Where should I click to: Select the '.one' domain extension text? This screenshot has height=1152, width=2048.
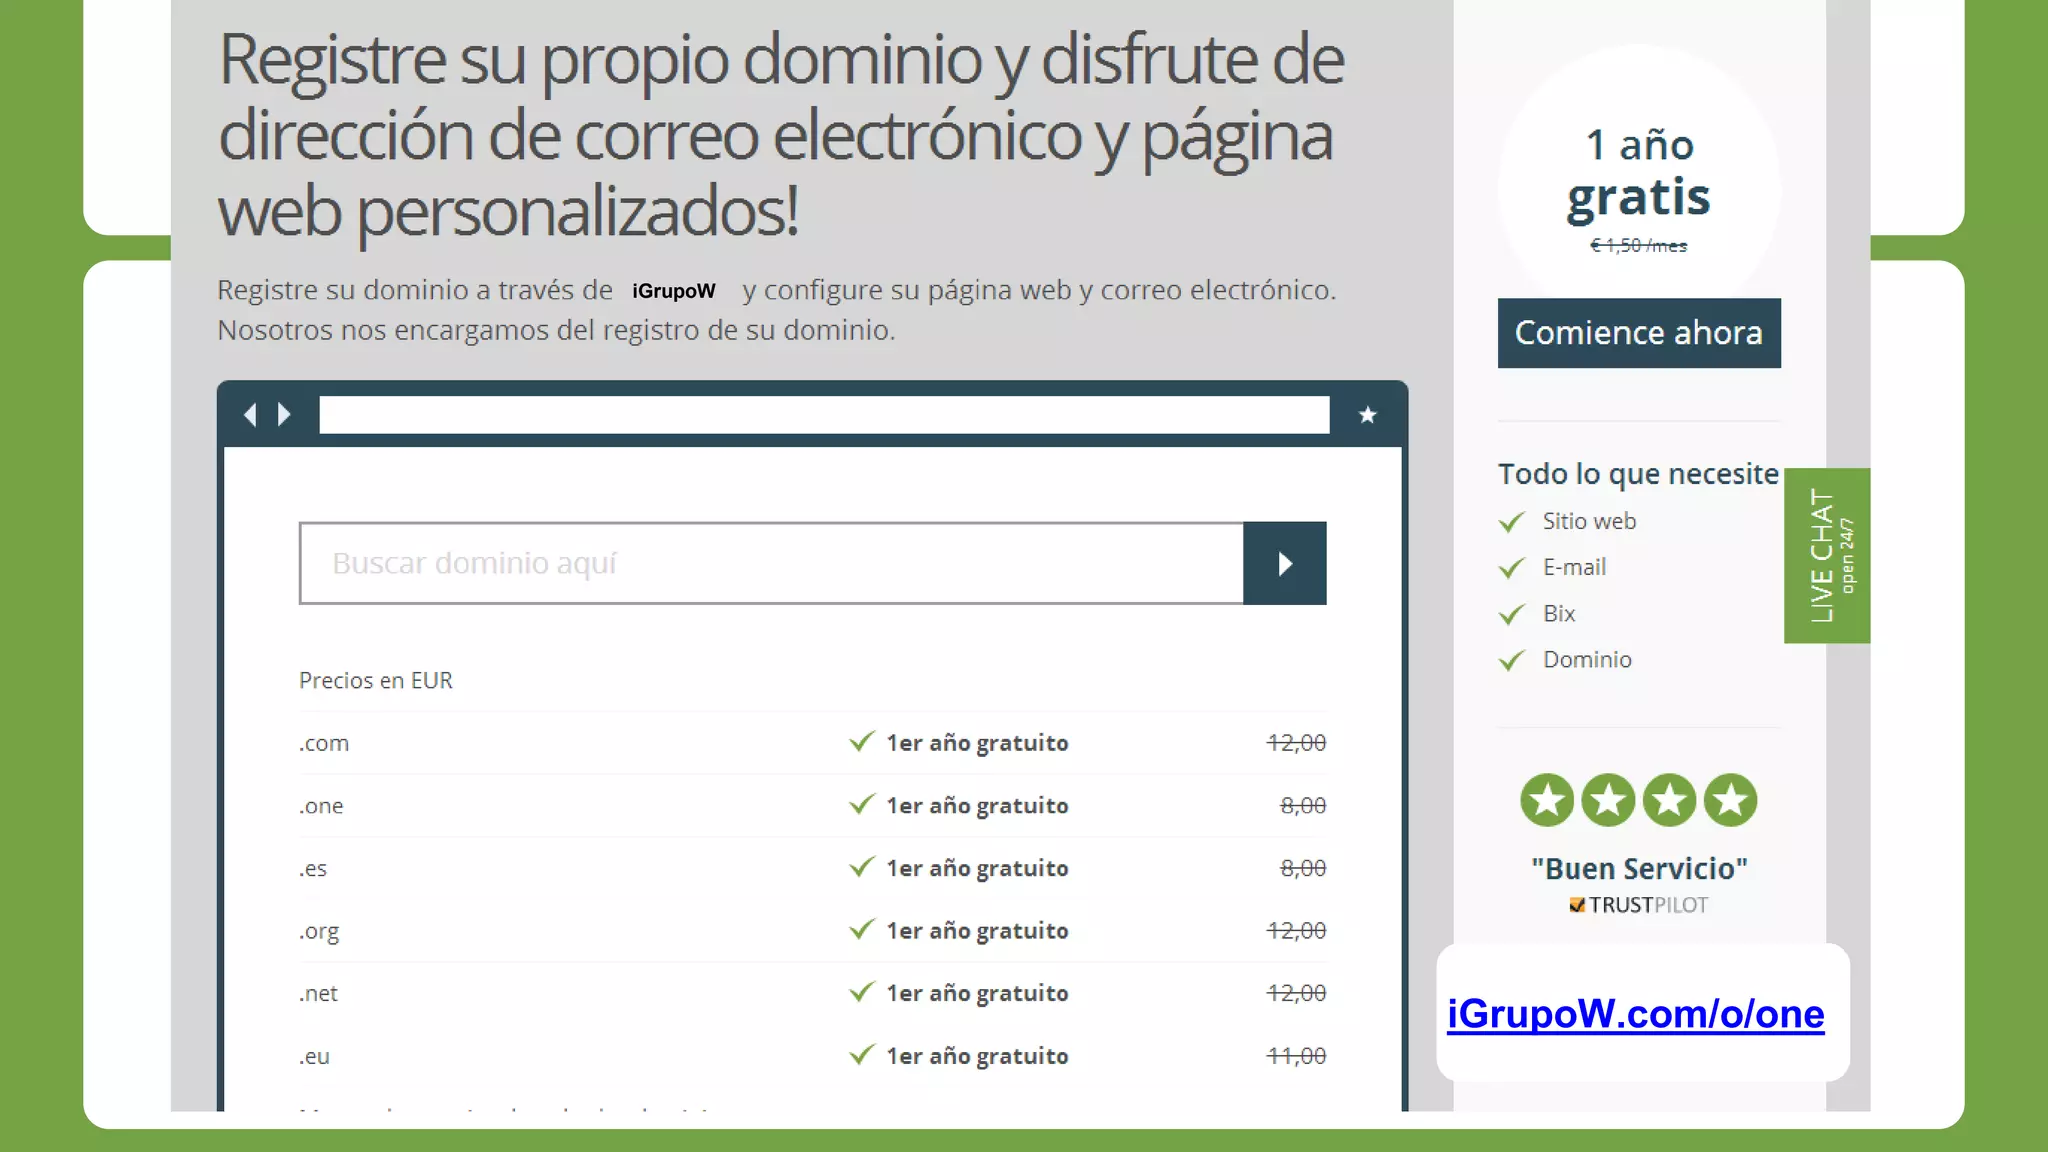[321, 806]
